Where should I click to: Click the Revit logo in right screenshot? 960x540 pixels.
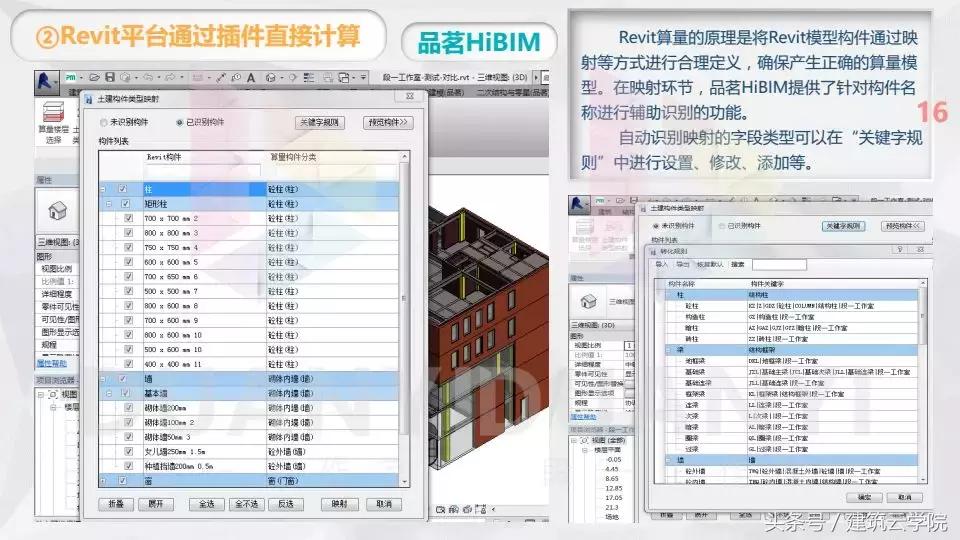[x=577, y=203]
